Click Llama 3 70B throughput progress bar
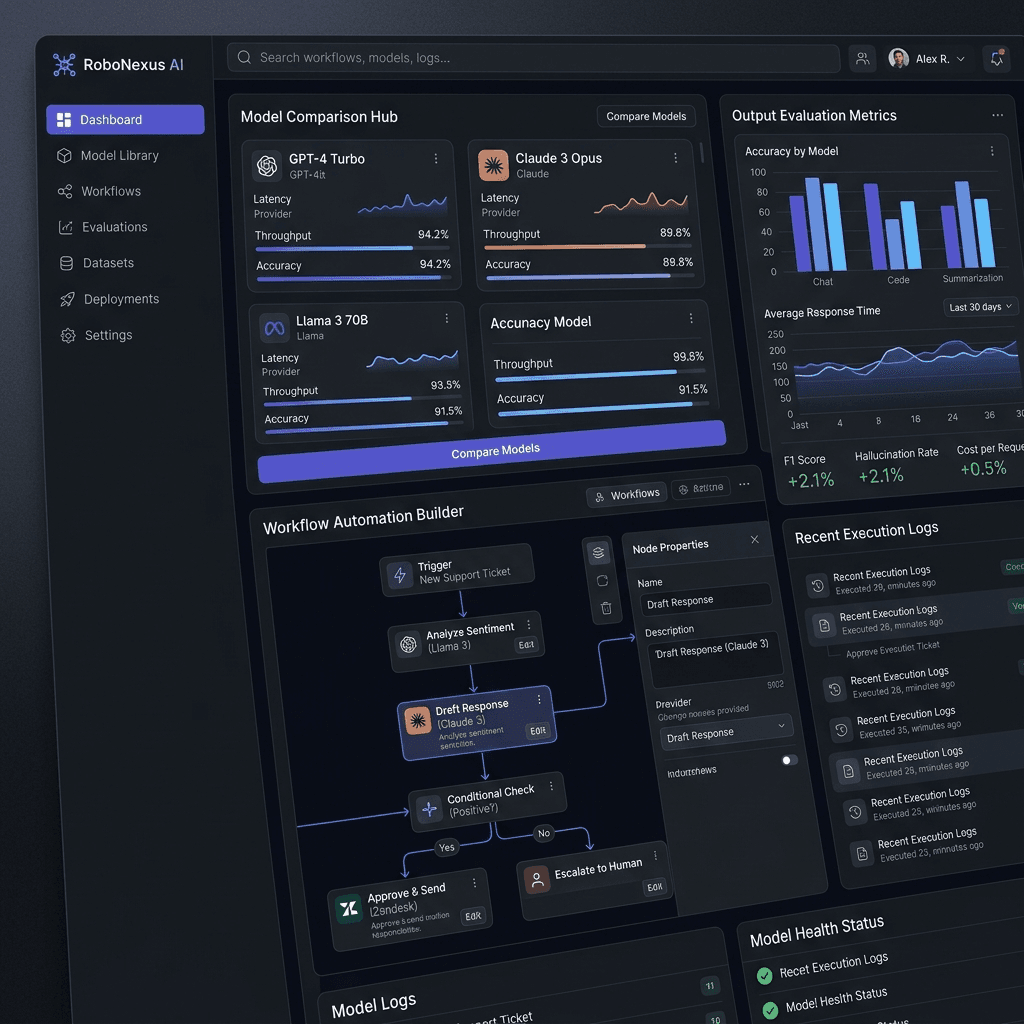The width and height of the screenshot is (1024, 1024). point(362,400)
